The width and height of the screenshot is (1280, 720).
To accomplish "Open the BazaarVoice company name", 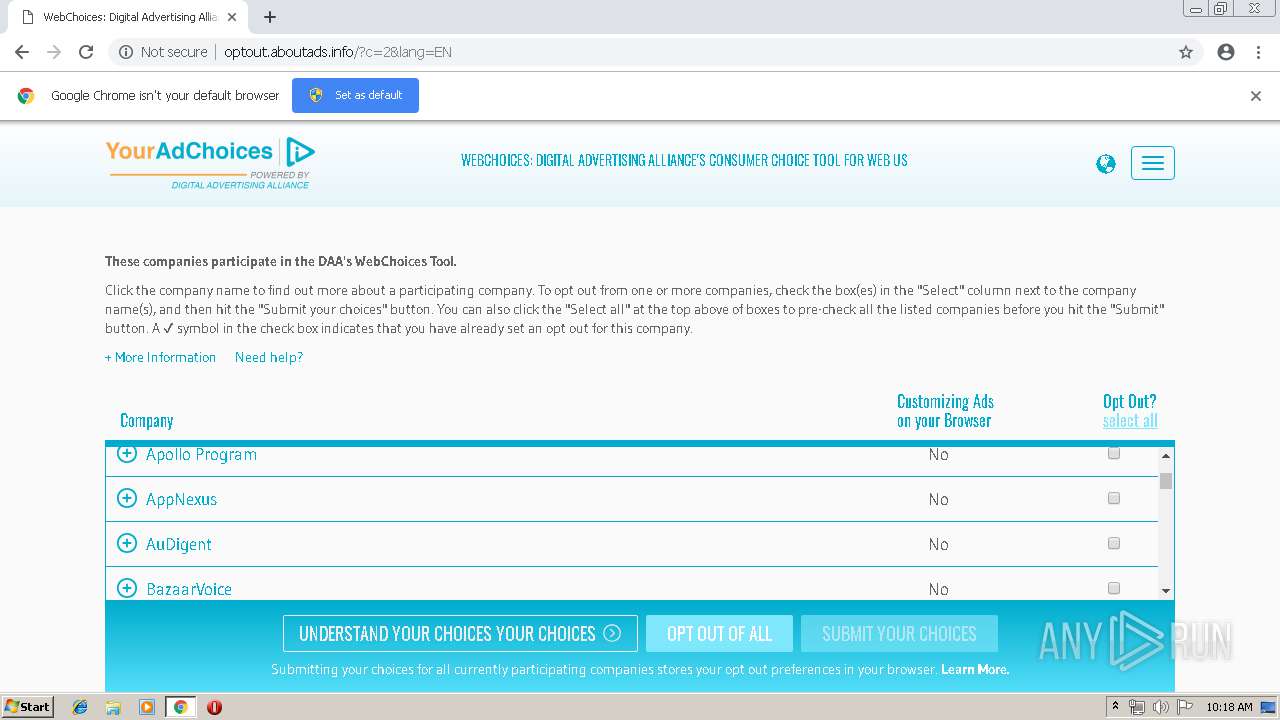I will click(x=189, y=589).
